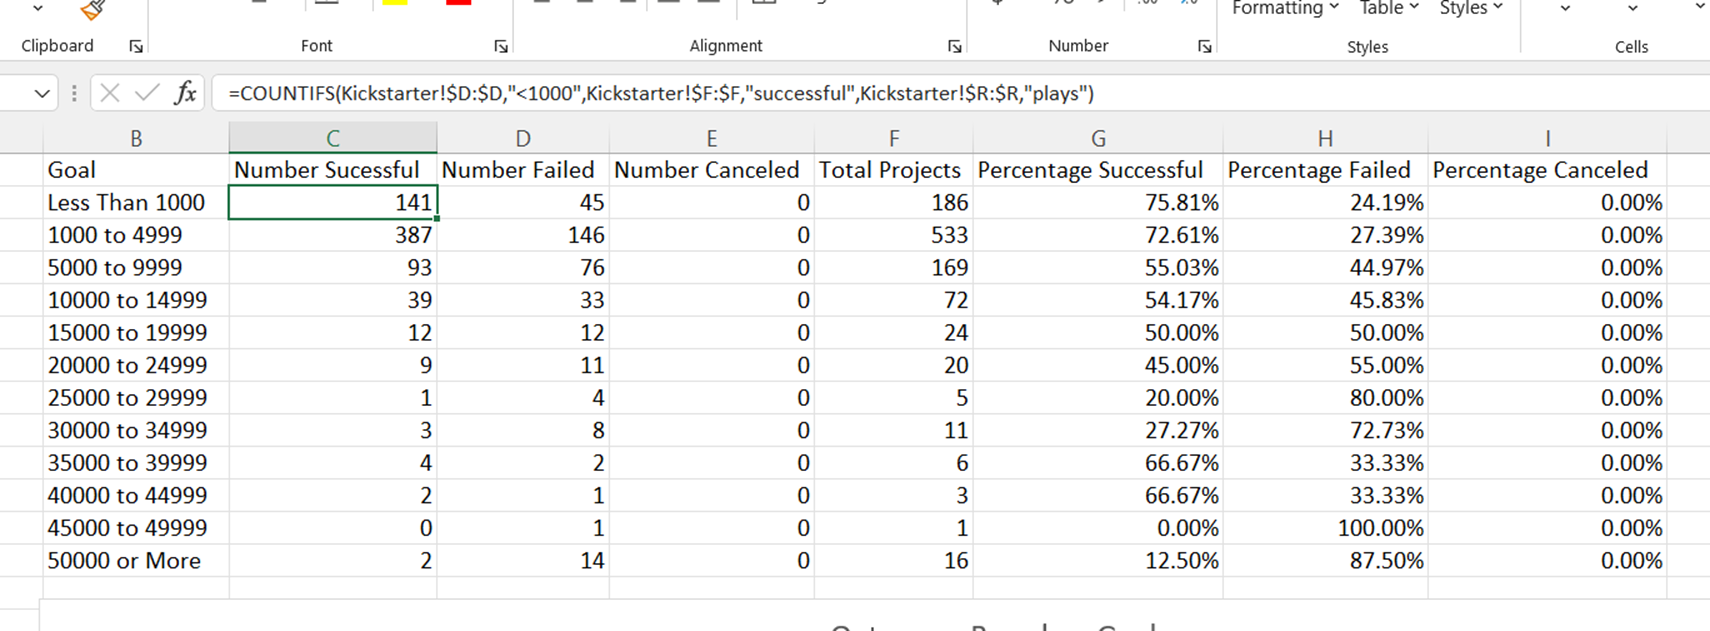Open the Clipboard group dialog launcher
1710x631 pixels.
tap(136, 46)
